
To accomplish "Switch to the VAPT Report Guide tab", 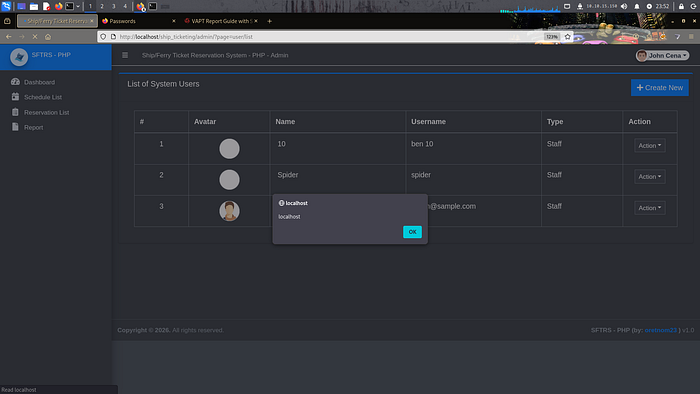I will [x=221, y=21].
